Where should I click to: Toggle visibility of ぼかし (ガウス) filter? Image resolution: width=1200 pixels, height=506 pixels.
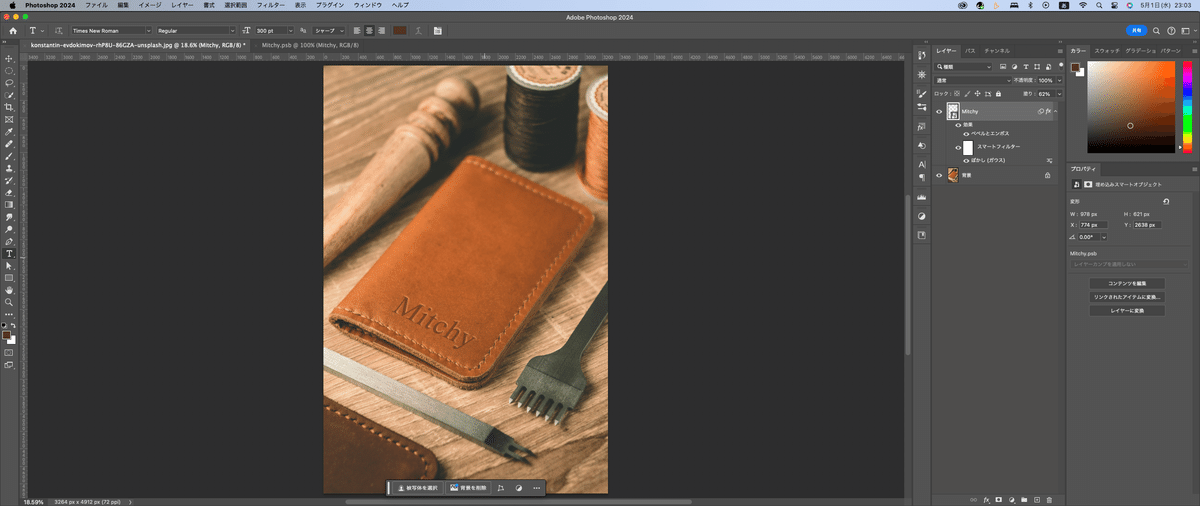point(966,160)
